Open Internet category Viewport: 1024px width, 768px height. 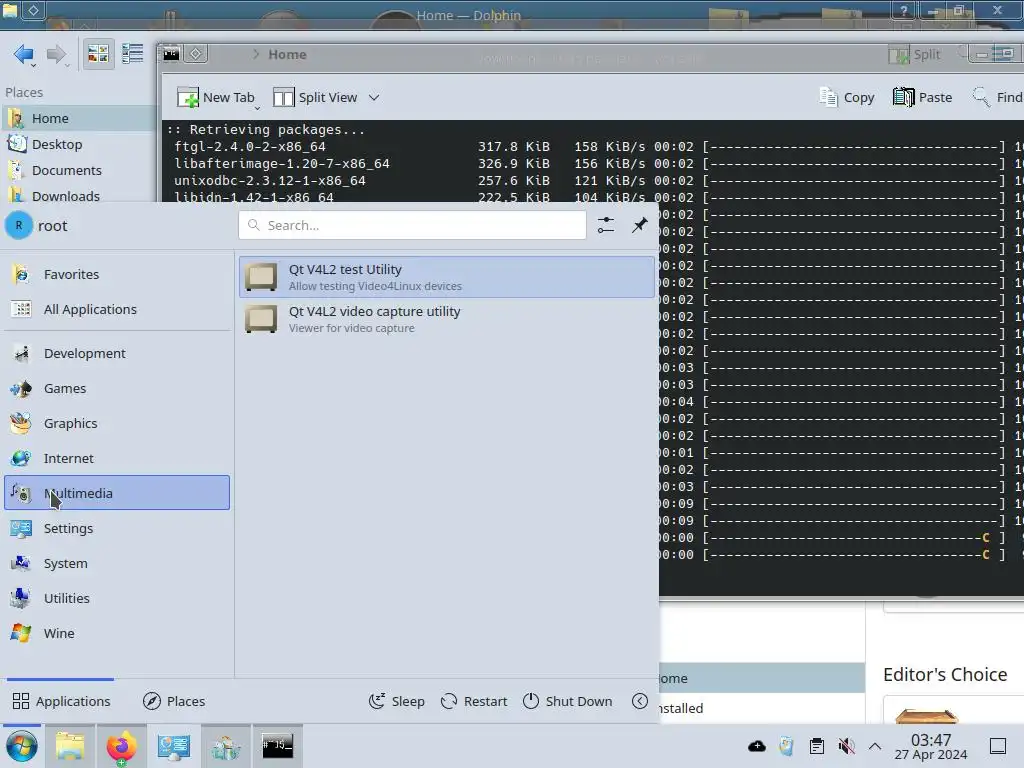(117, 458)
